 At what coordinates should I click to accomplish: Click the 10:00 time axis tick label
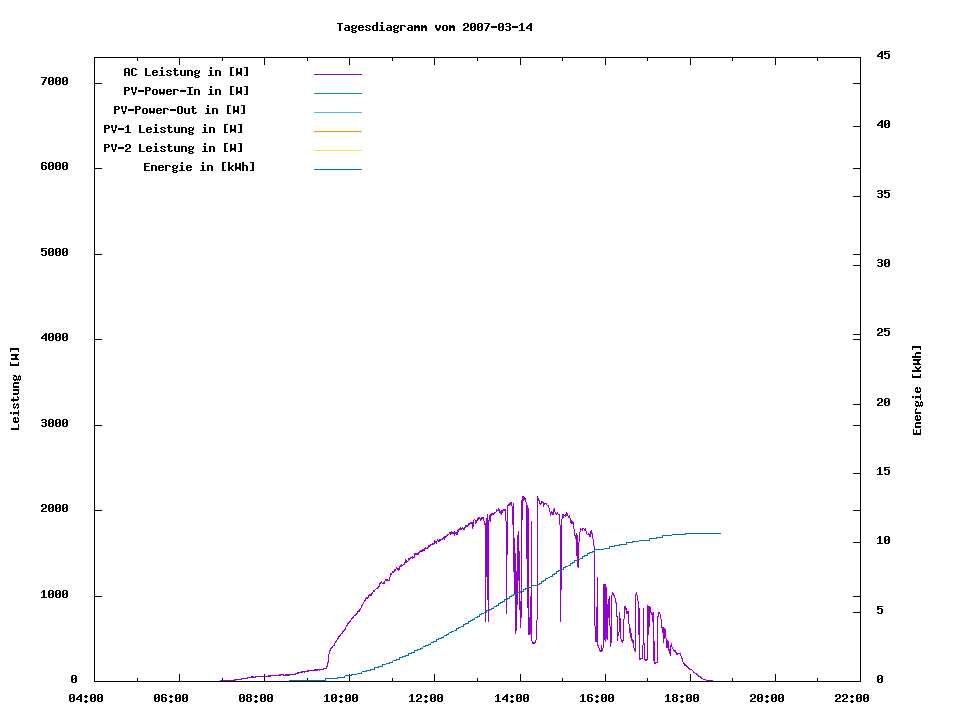pyautogui.click(x=341, y=698)
